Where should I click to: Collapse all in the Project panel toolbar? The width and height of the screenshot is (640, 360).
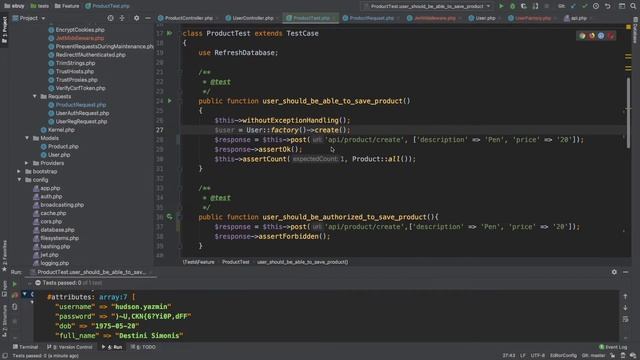coord(122,18)
